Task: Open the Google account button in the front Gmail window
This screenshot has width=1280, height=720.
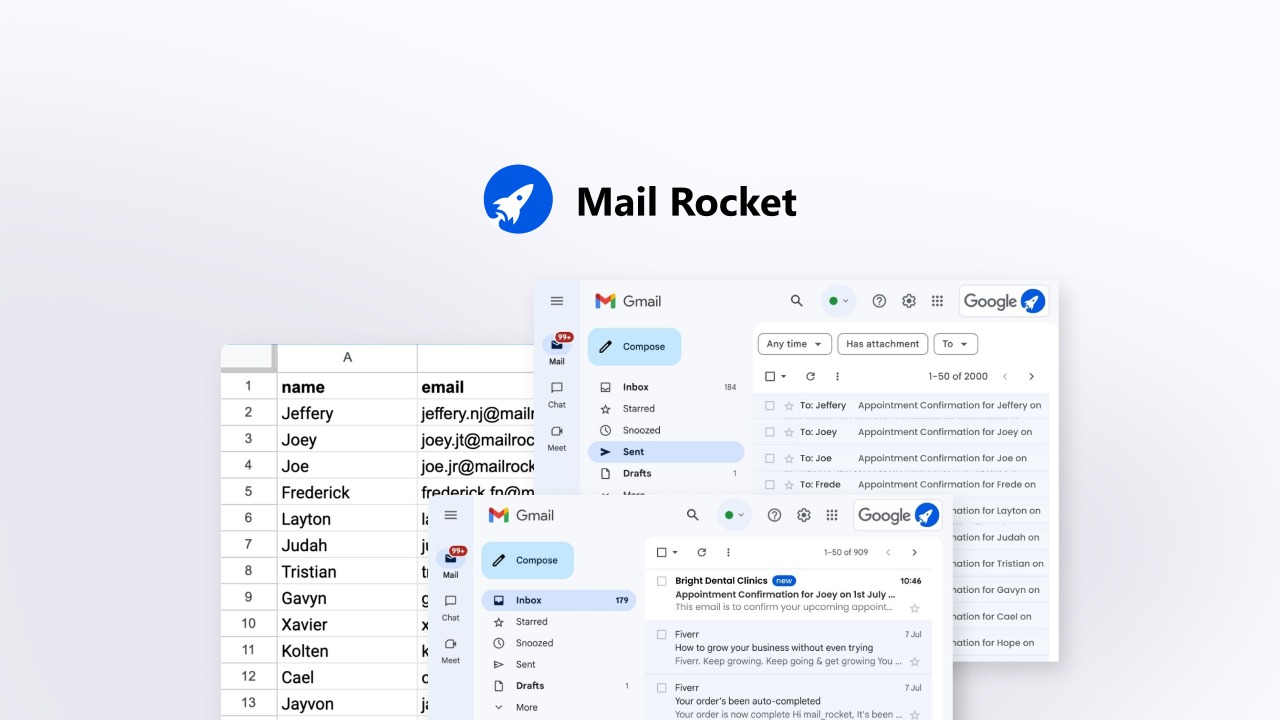Action: point(898,515)
